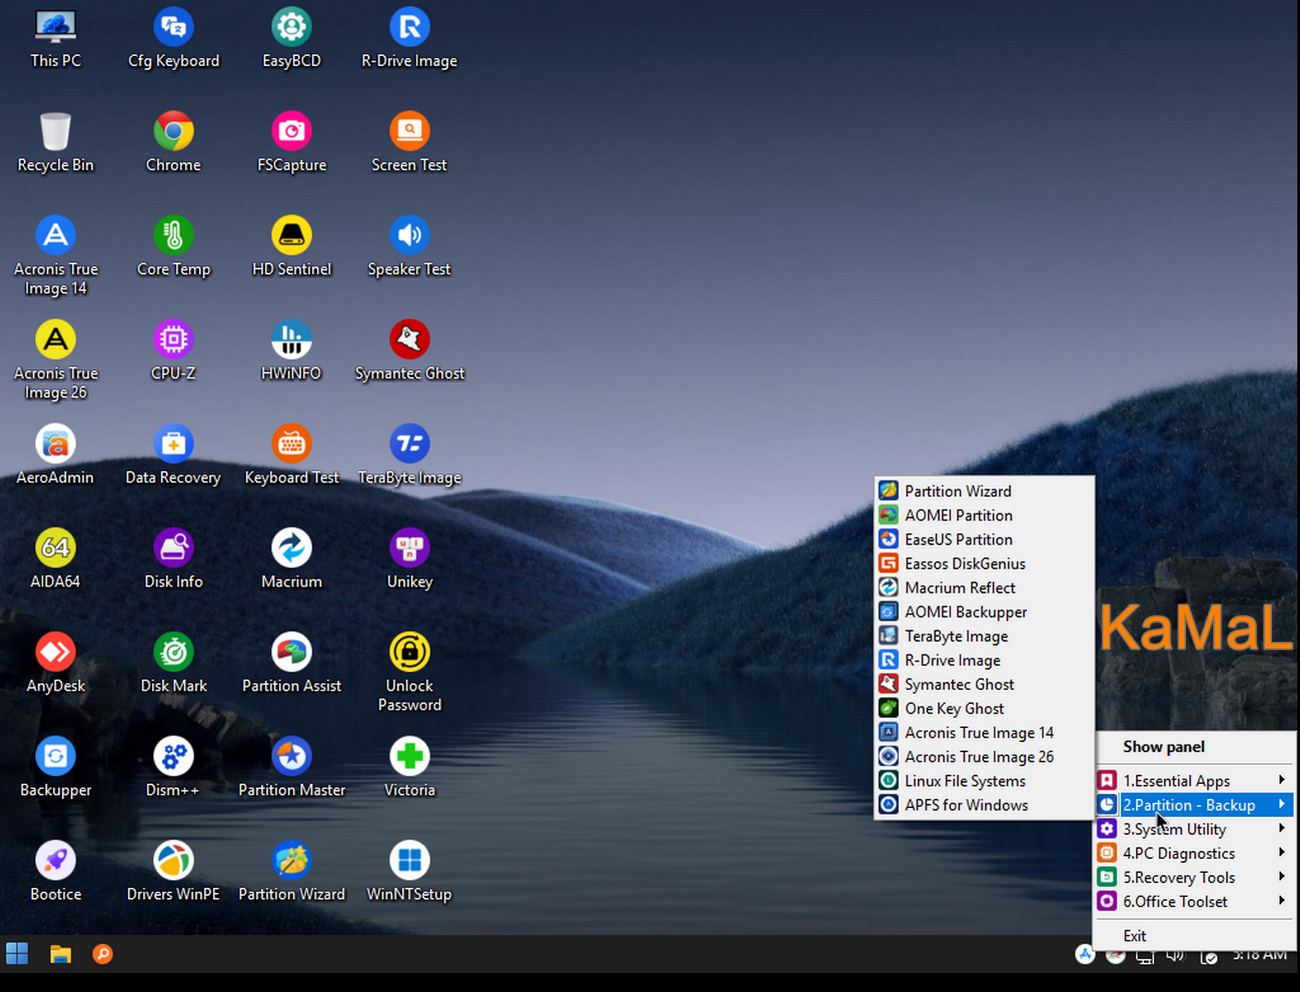The image size is (1300, 992).
Task: Expand the 4.PC Diagnostics submenu
Action: click(x=1194, y=853)
